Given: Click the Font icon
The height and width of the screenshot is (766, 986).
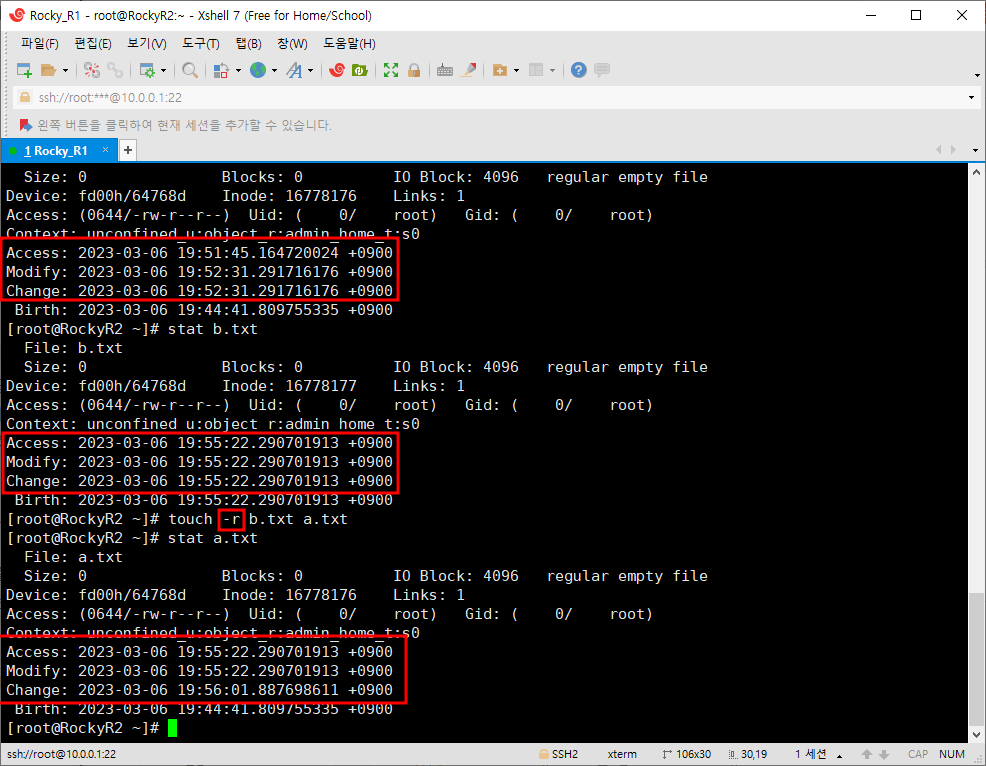Looking at the screenshot, I should pos(294,70).
